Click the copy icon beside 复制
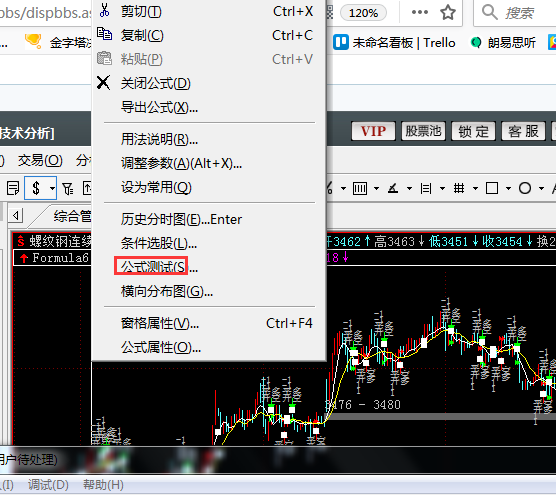Viewport: 556px width, 495px height. click(x=104, y=34)
